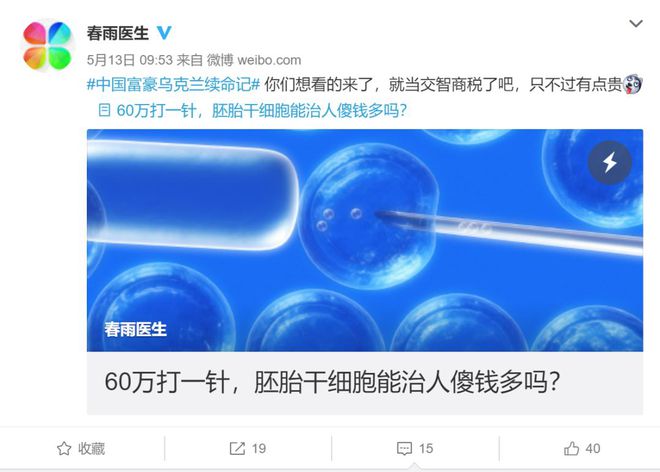Click the lightning bolt icon on the image
This screenshot has width=660, height=472.
point(609,163)
